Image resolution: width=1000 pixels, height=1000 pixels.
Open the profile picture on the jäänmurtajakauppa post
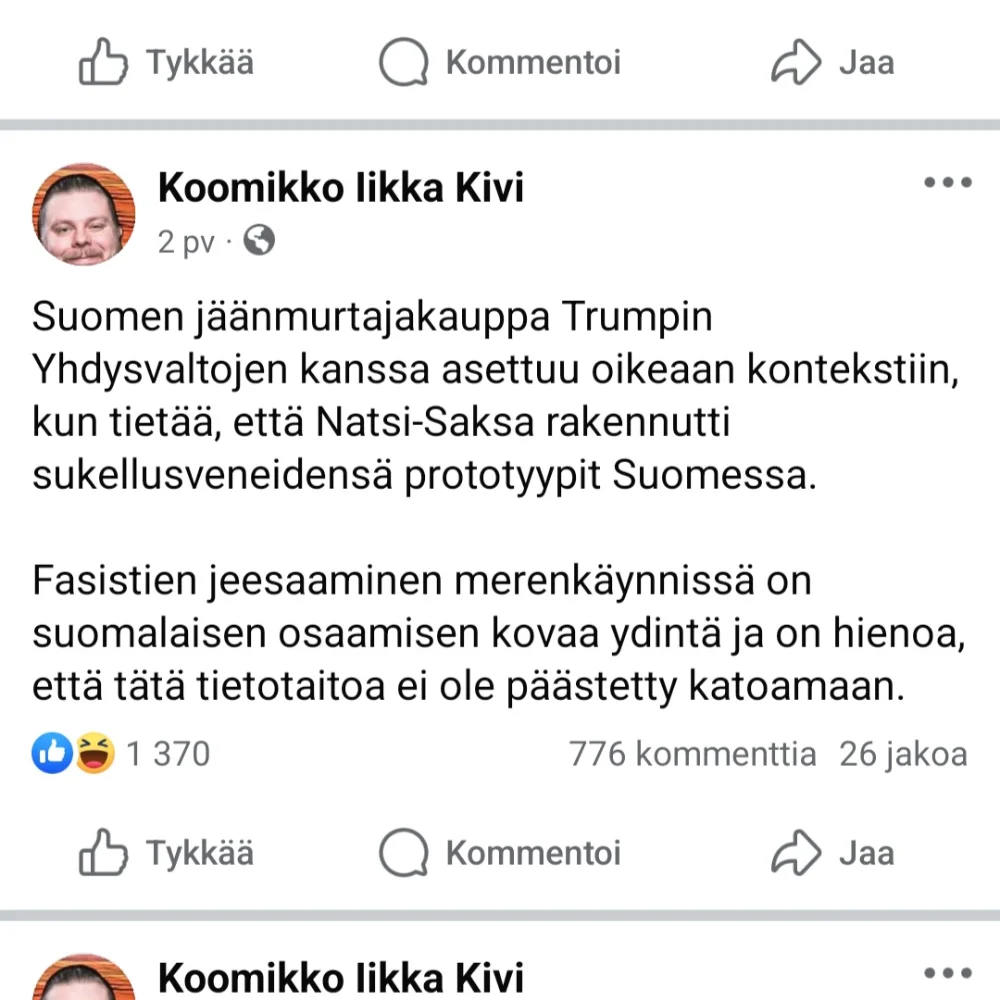(84, 214)
